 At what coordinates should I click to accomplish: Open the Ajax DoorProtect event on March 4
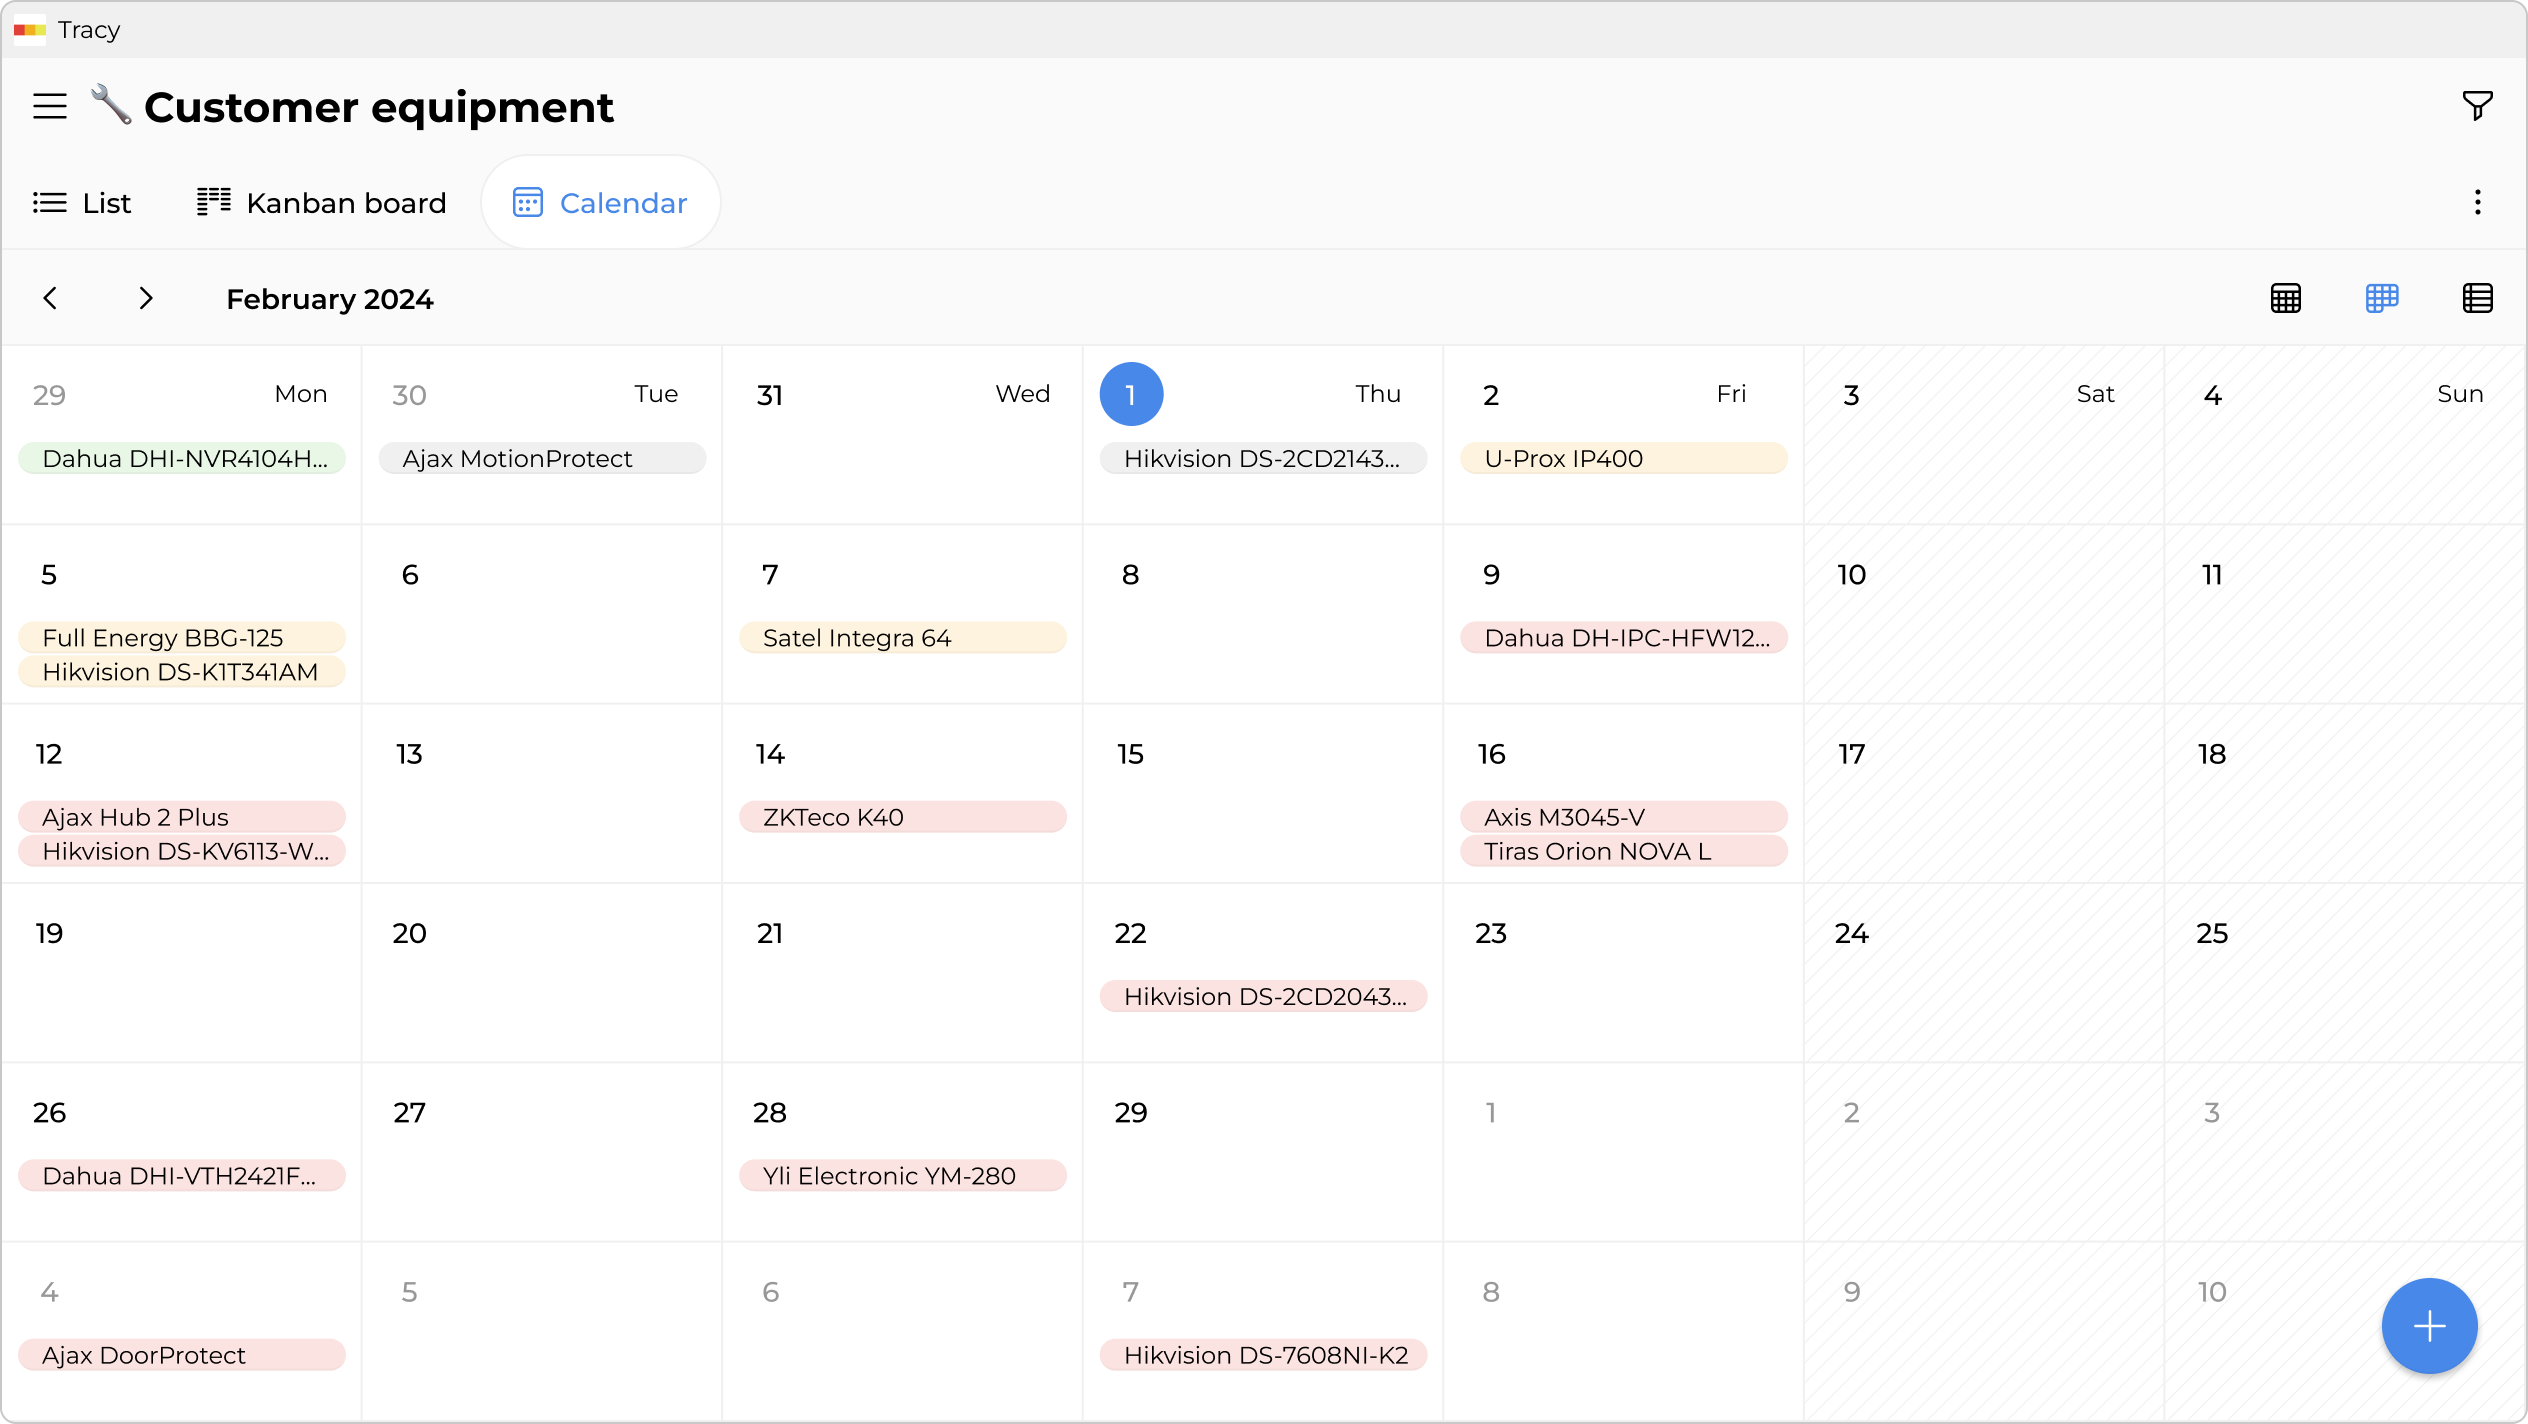click(x=181, y=1355)
